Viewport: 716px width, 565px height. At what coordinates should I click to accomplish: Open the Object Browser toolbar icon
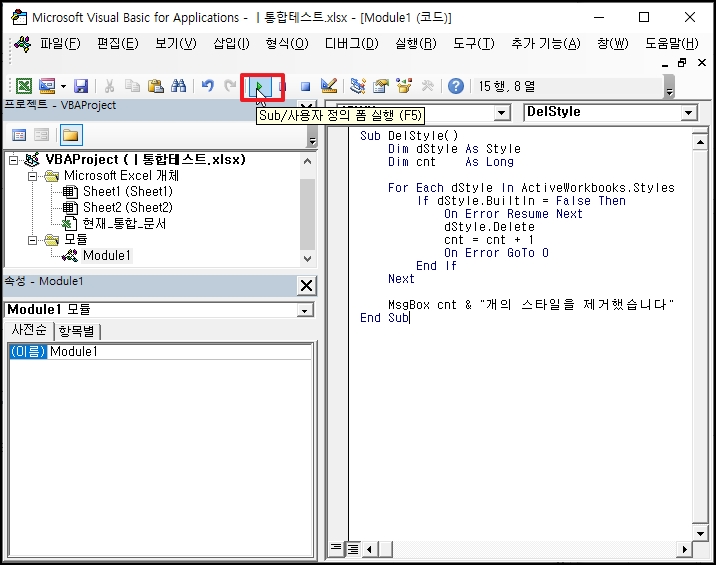(404, 86)
